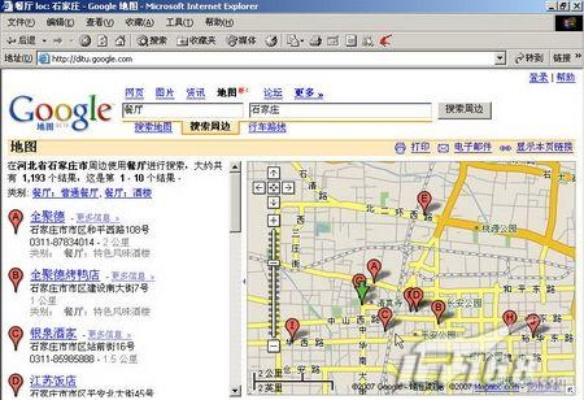Click the 餐厅: 普通餐厅 category link
This screenshot has width=584, height=400.
(x=65, y=193)
